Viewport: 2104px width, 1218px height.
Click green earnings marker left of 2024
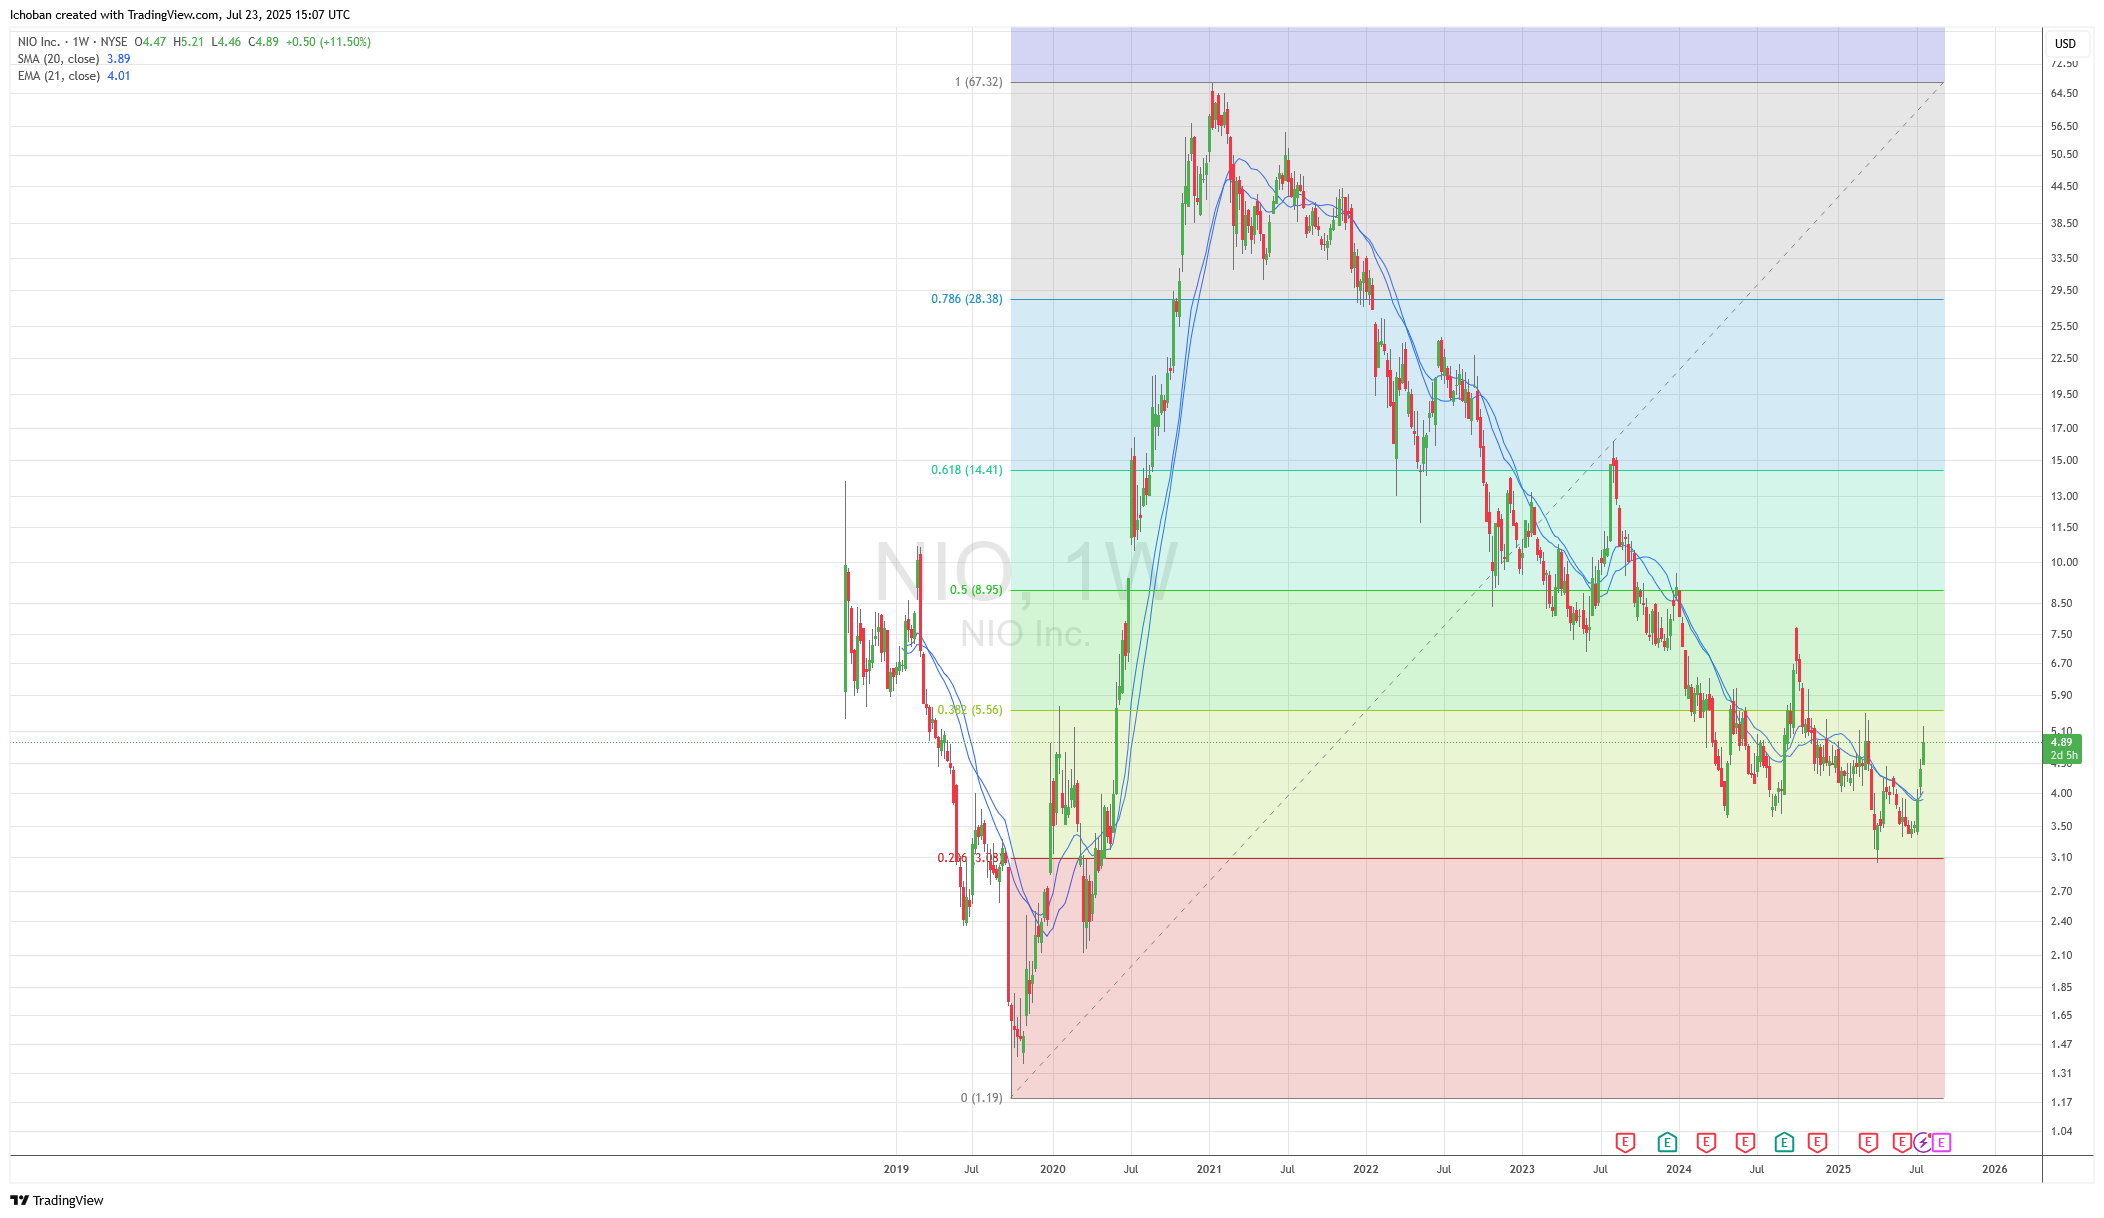click(x=1667, y=1142)
